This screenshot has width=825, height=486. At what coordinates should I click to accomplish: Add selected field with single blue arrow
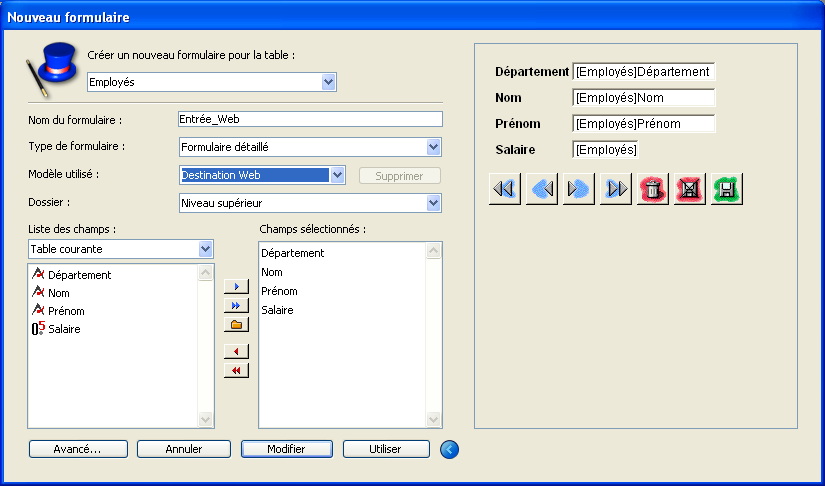pyautogui.click(x=236, y=287)
